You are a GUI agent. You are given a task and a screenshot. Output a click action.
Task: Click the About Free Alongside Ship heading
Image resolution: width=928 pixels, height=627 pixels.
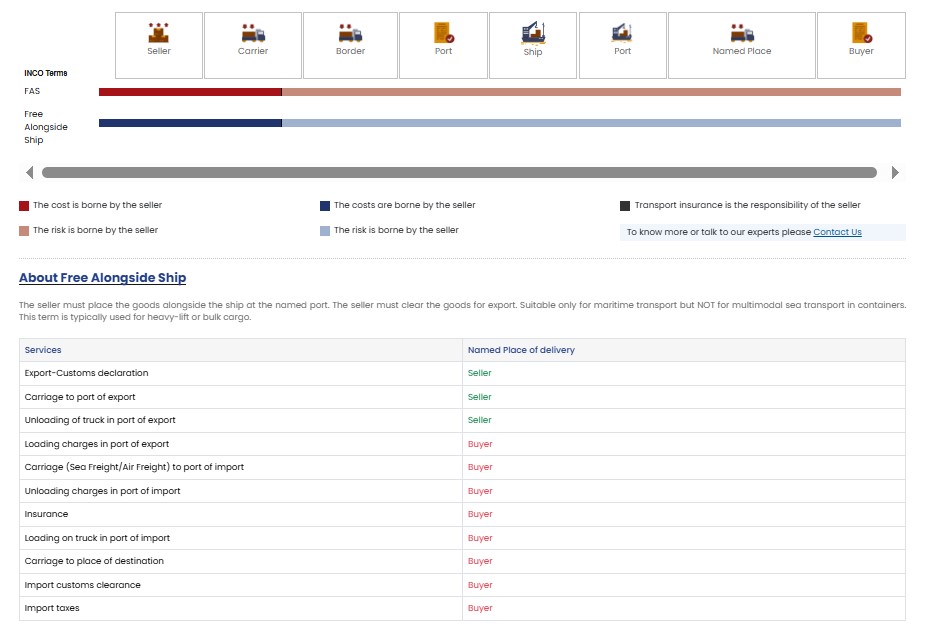pos(102,278)
